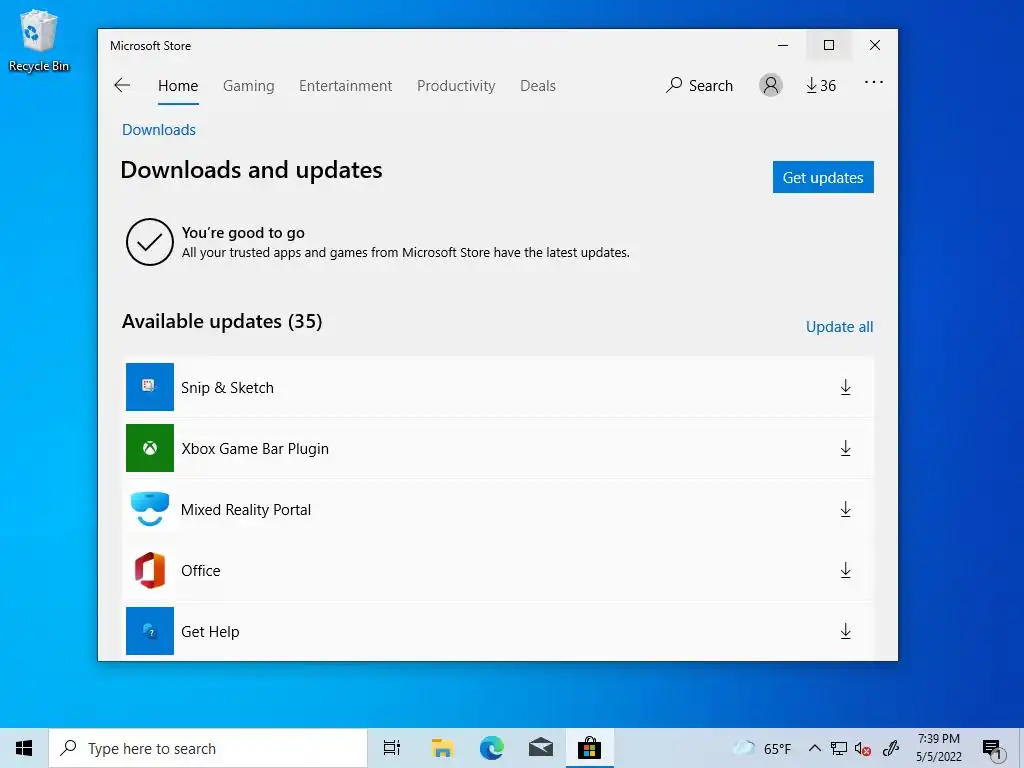
Task: Open Search in Microsoft Store
Action: (699, 86)
